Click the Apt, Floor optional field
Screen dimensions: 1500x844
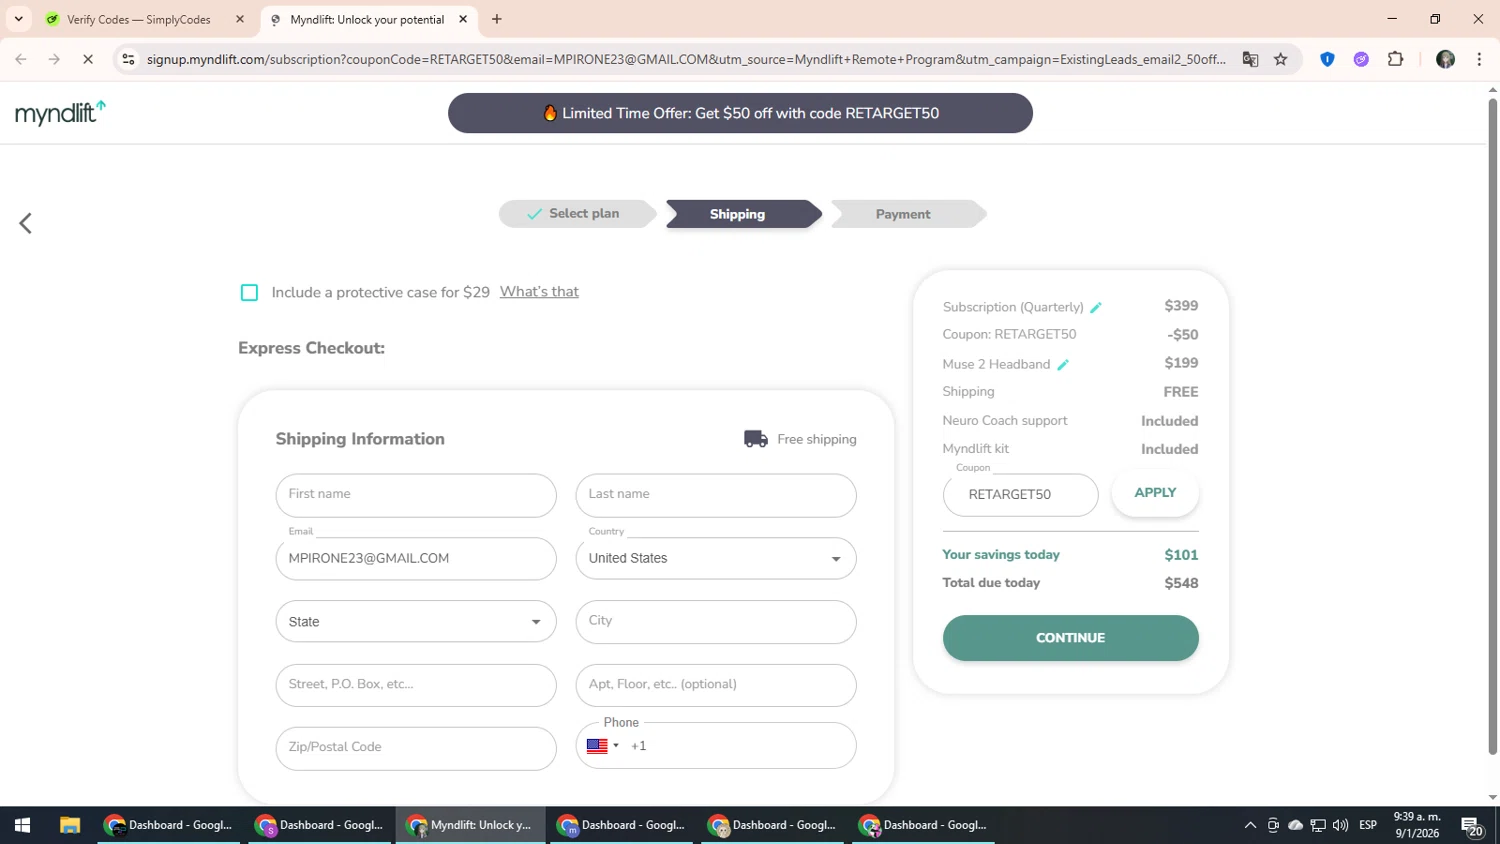pyautogui.click(x=716, y=685)
